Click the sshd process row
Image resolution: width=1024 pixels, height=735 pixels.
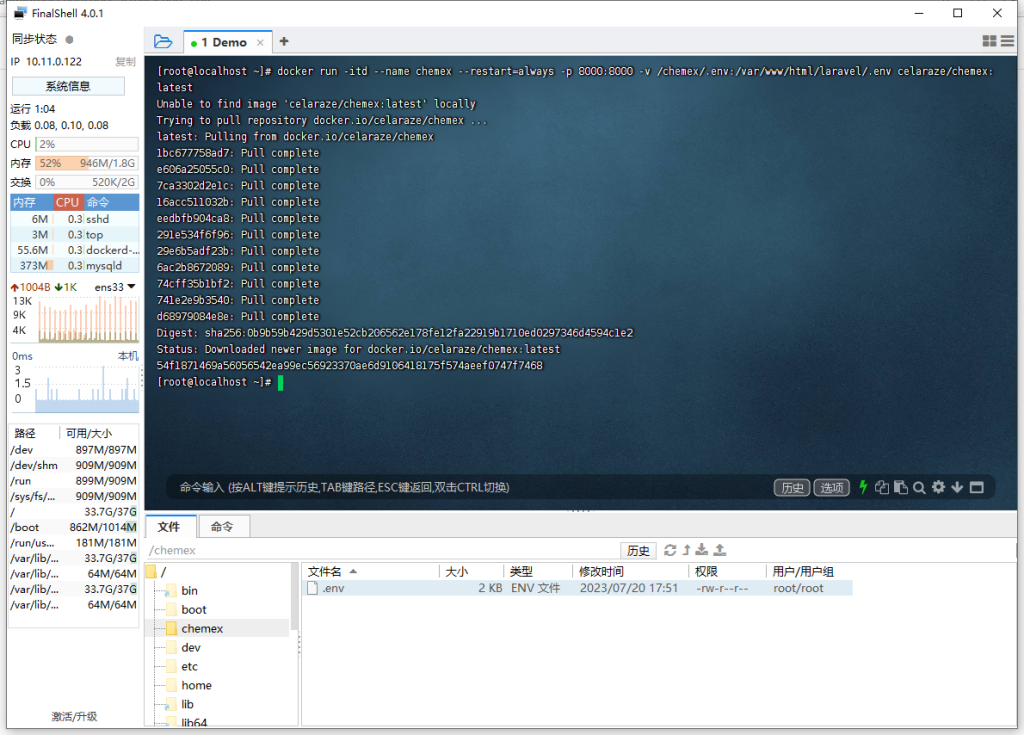74,219
